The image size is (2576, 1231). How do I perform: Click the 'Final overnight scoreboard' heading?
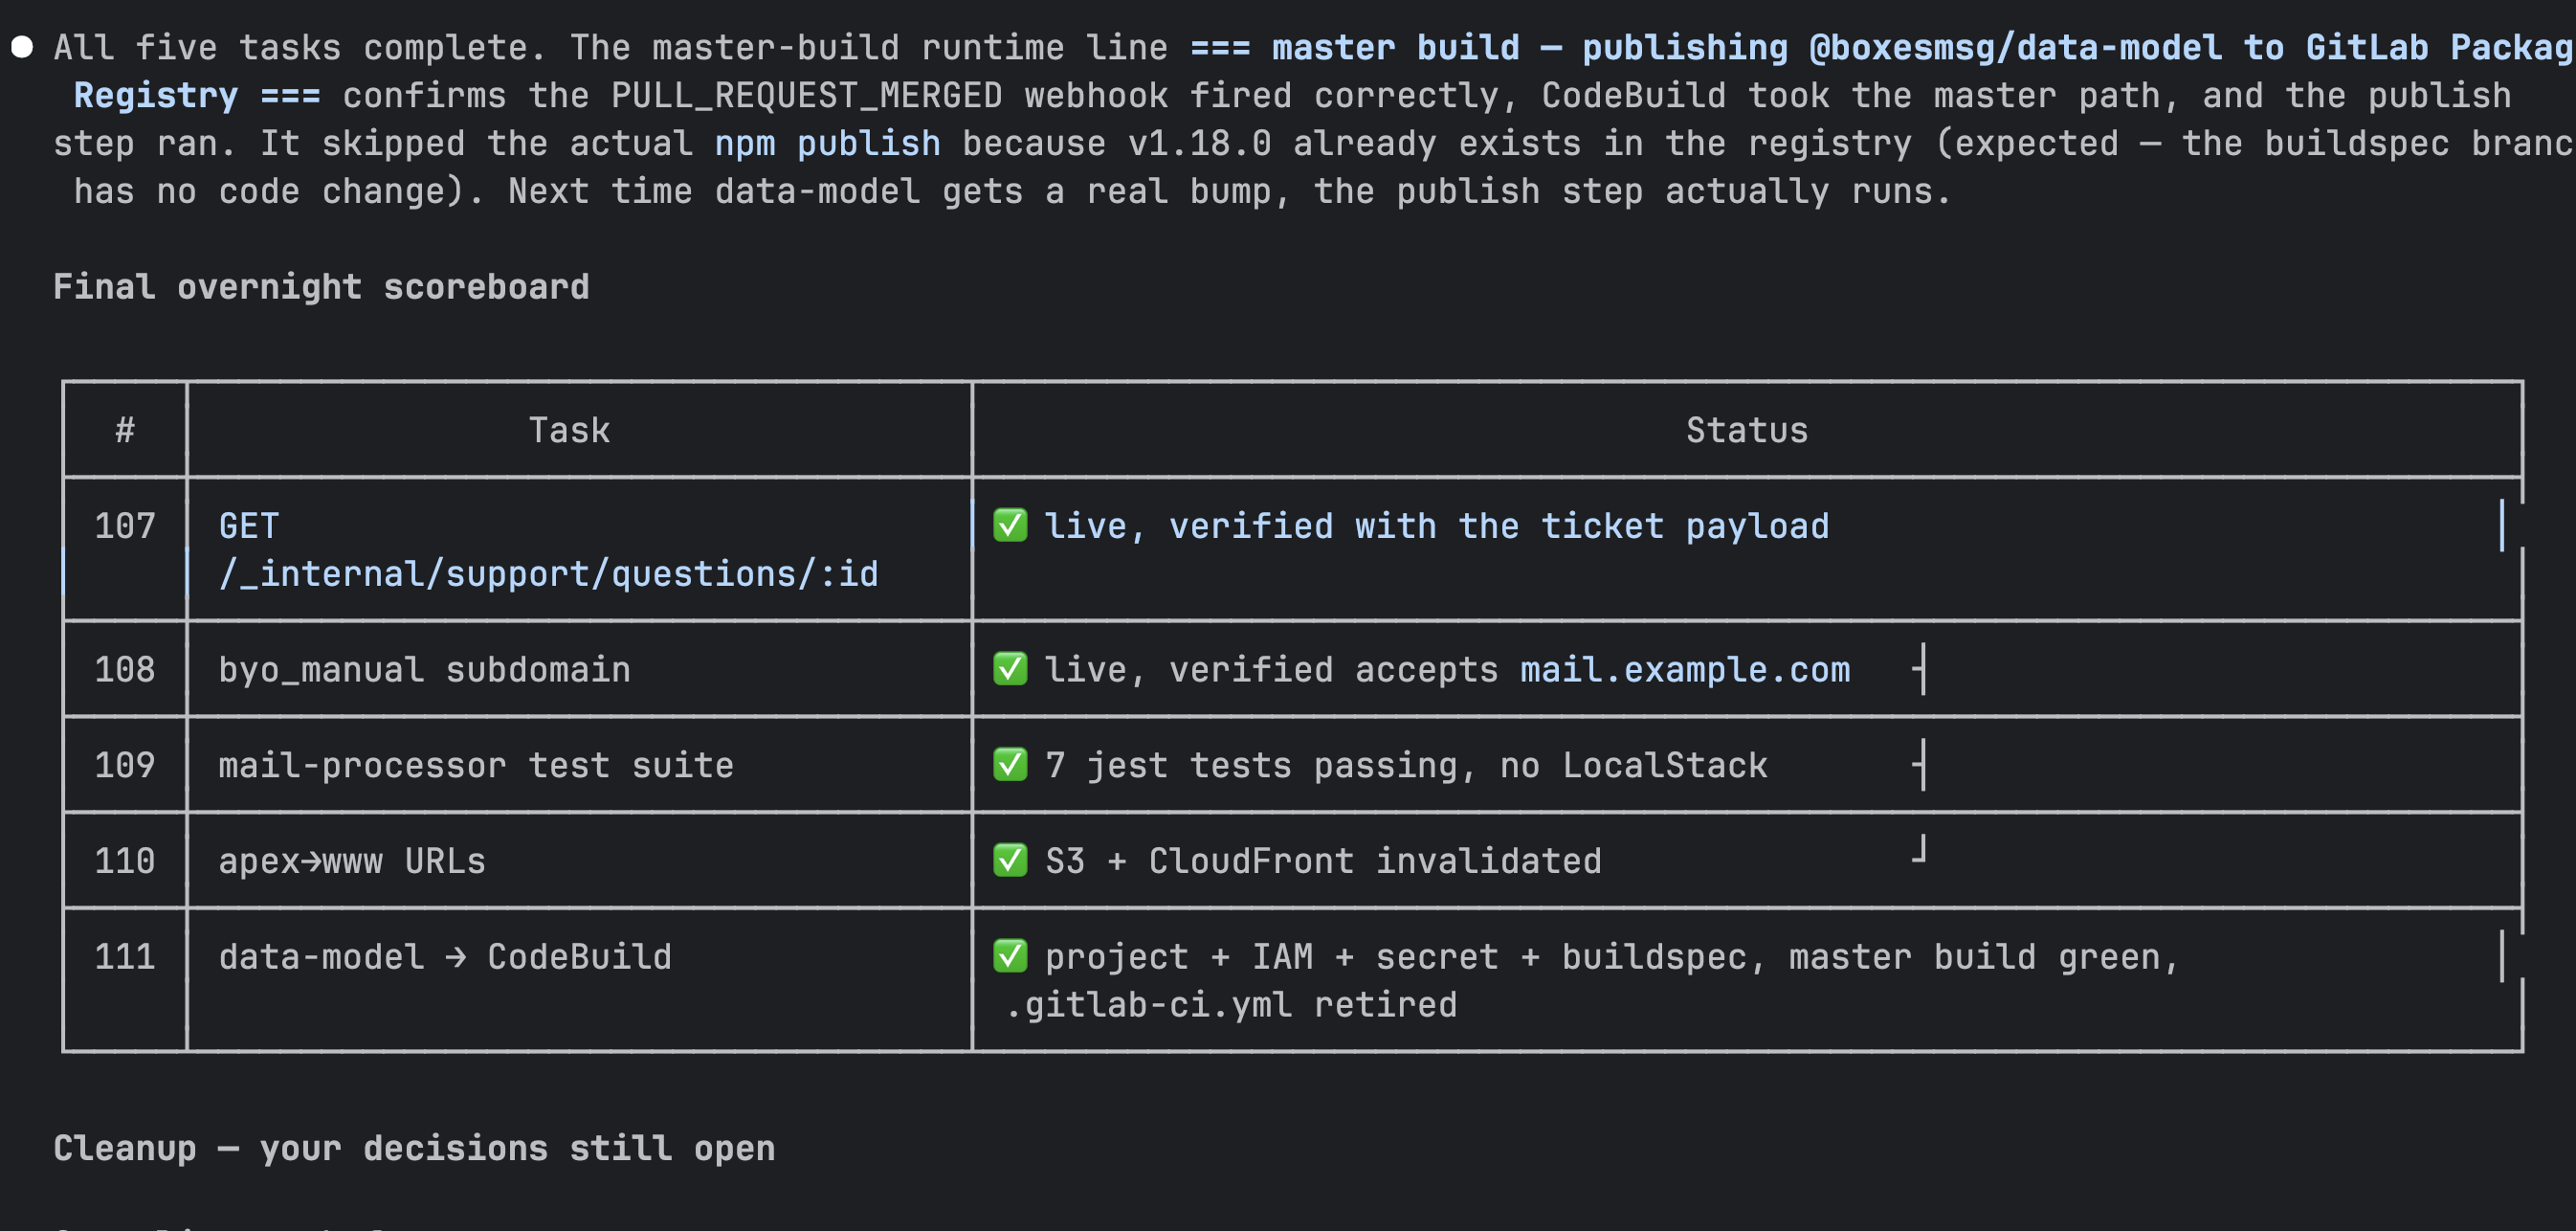(x=321, y=287)
